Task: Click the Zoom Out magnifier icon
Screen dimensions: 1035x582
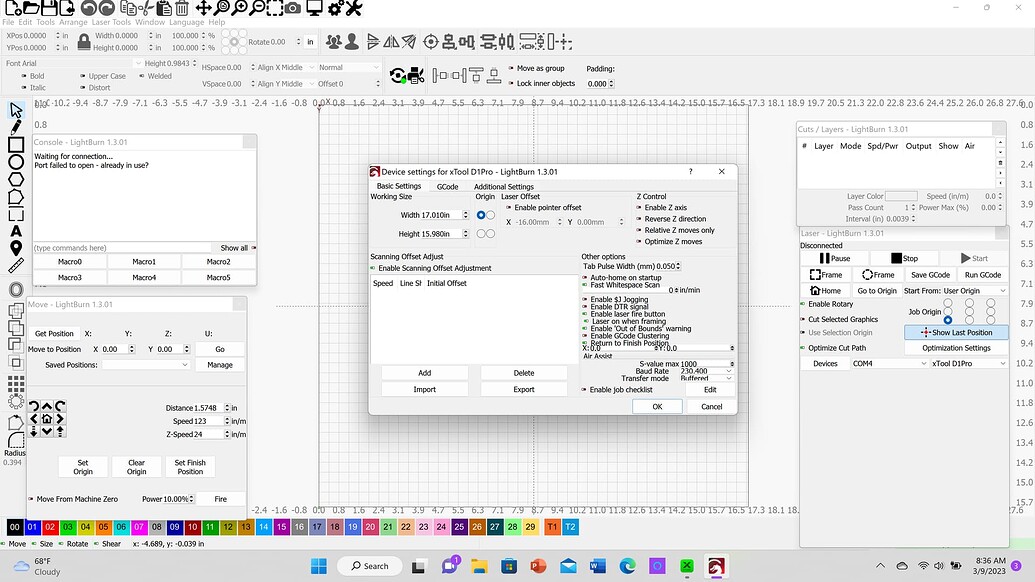Action: (x=257, y=8)
